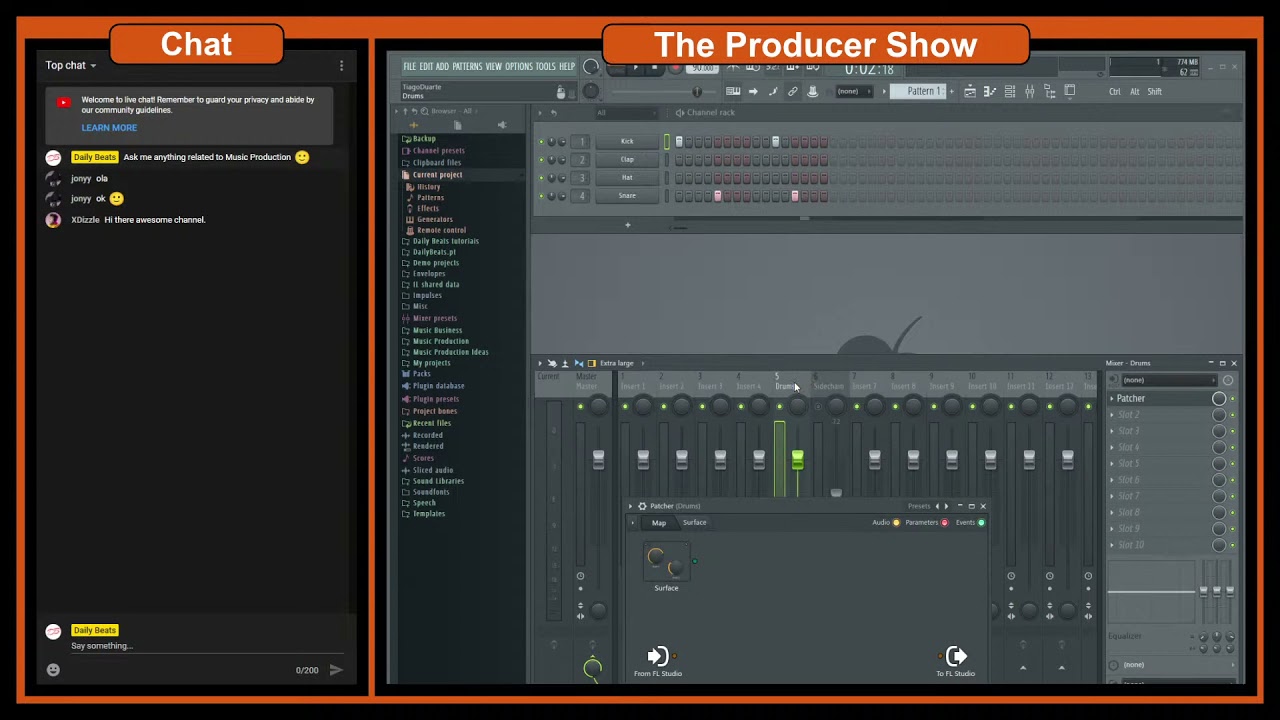Click the stop button in the transport

tap(654, 68)
